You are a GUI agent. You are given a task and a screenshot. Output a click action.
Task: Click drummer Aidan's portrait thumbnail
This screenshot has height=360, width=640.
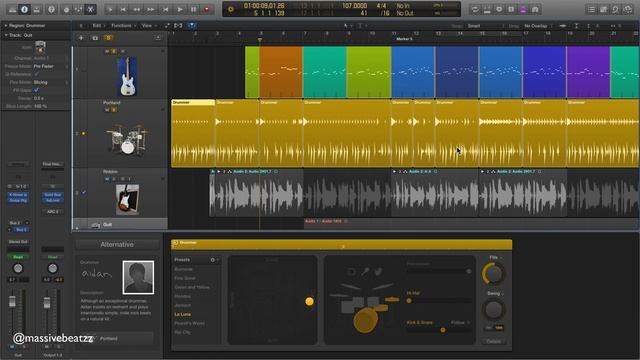[x=138, y=277]
